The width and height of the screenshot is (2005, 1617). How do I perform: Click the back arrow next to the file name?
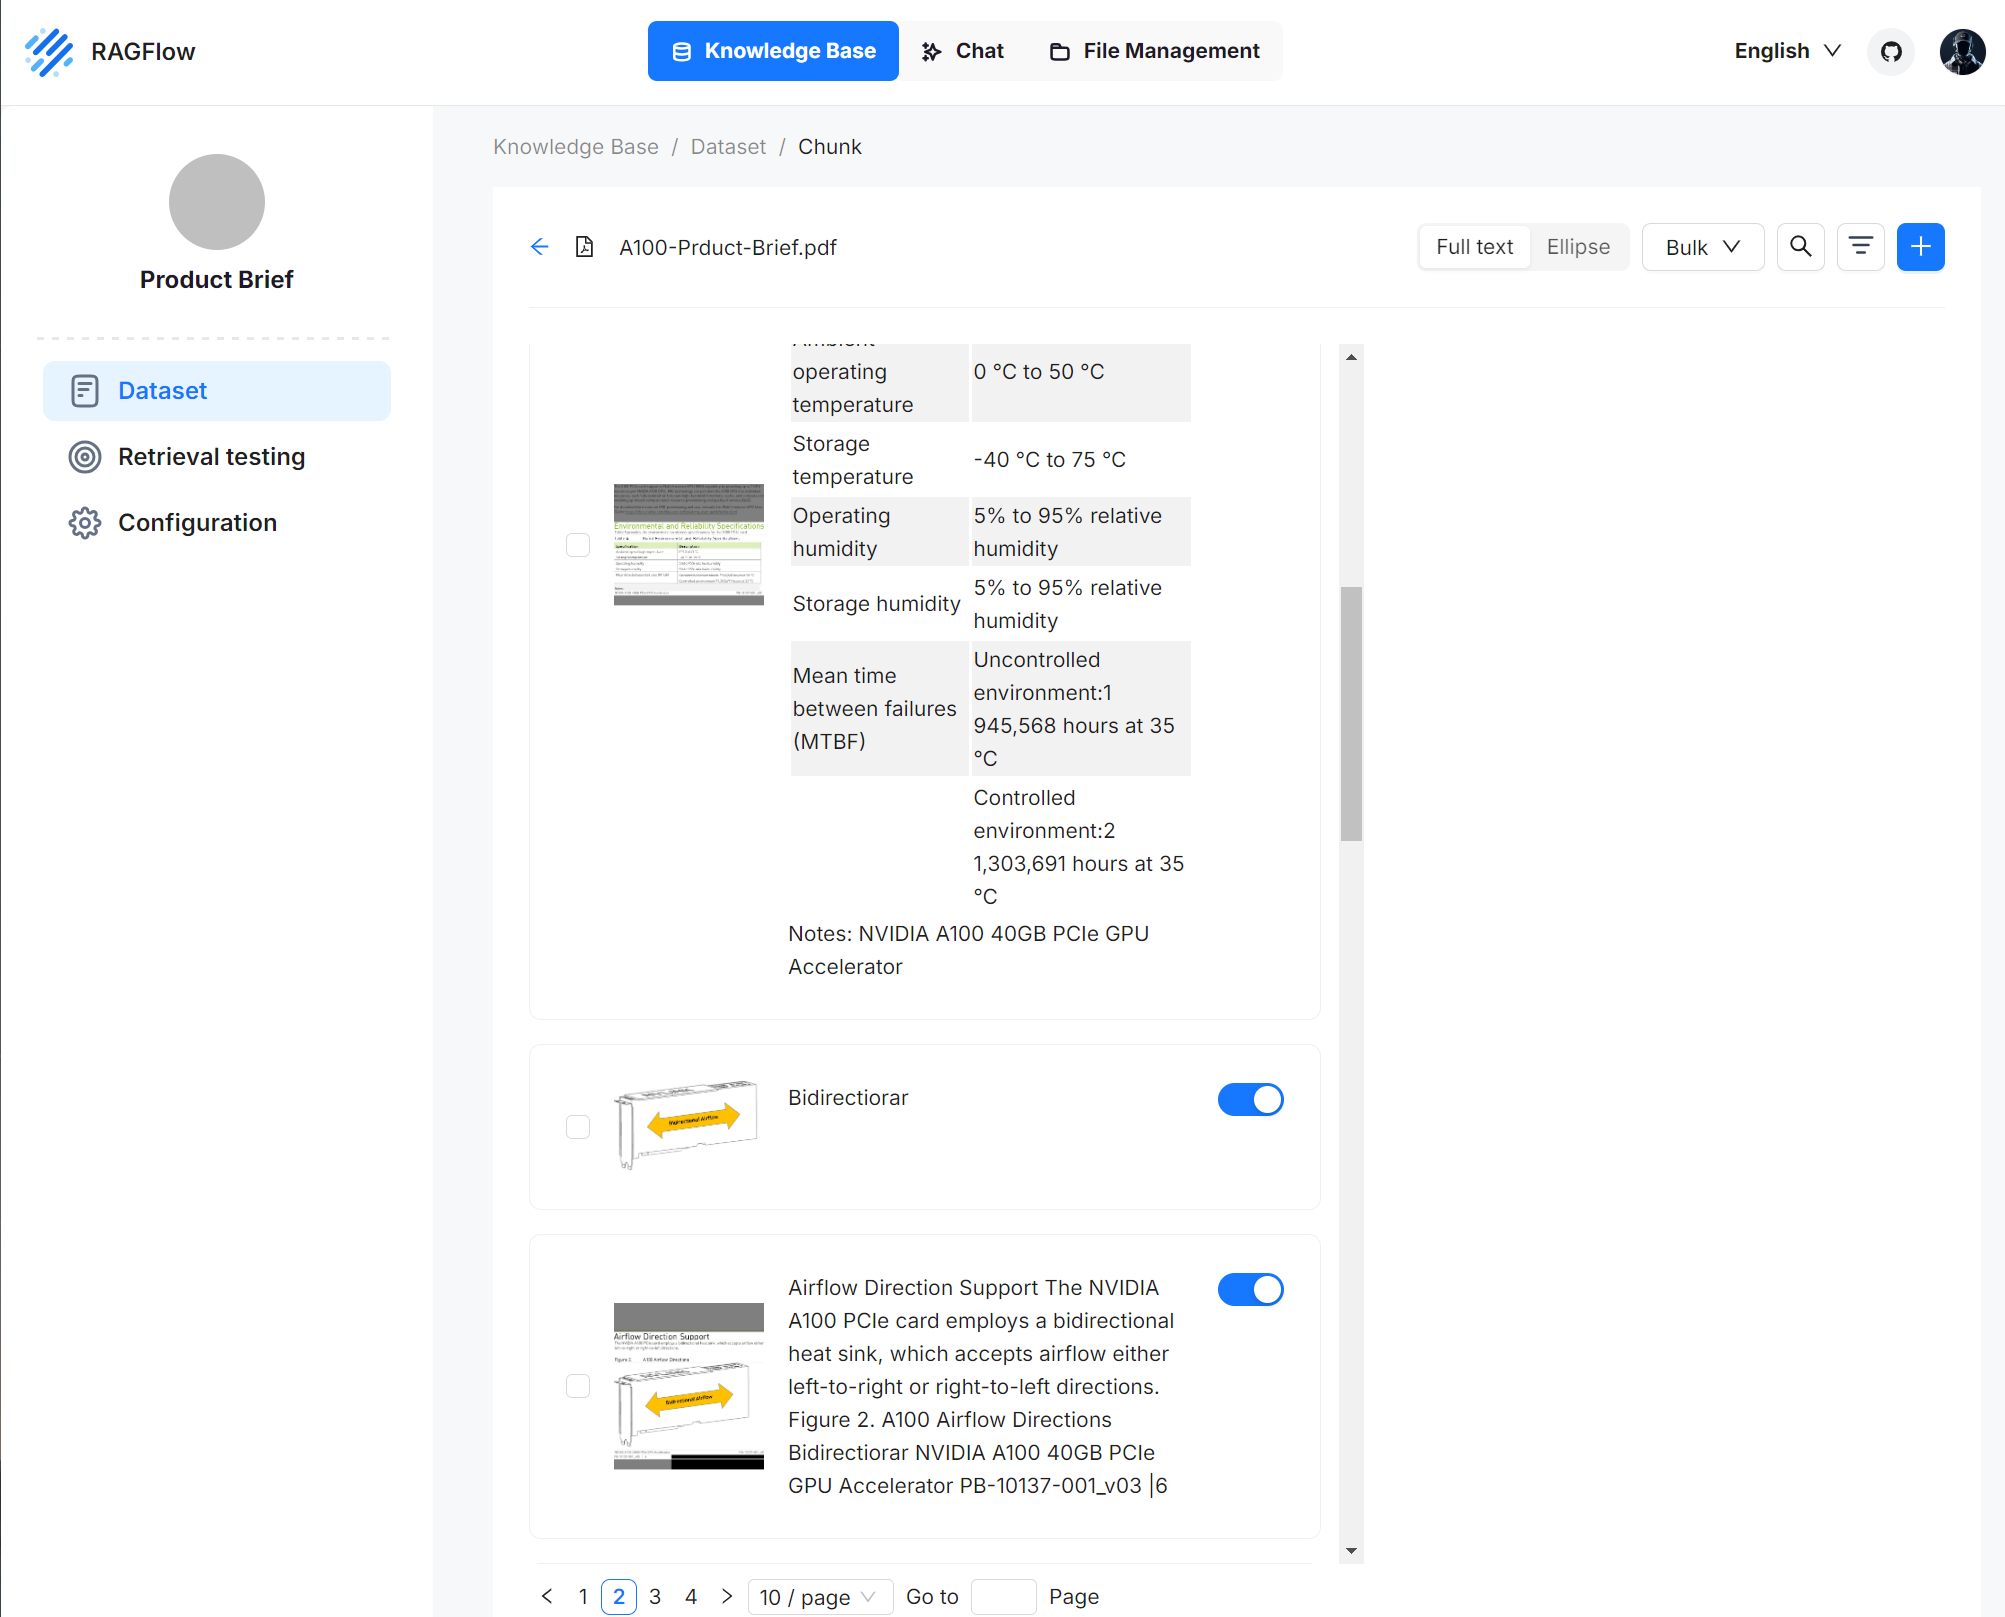(x=540, y=247)
